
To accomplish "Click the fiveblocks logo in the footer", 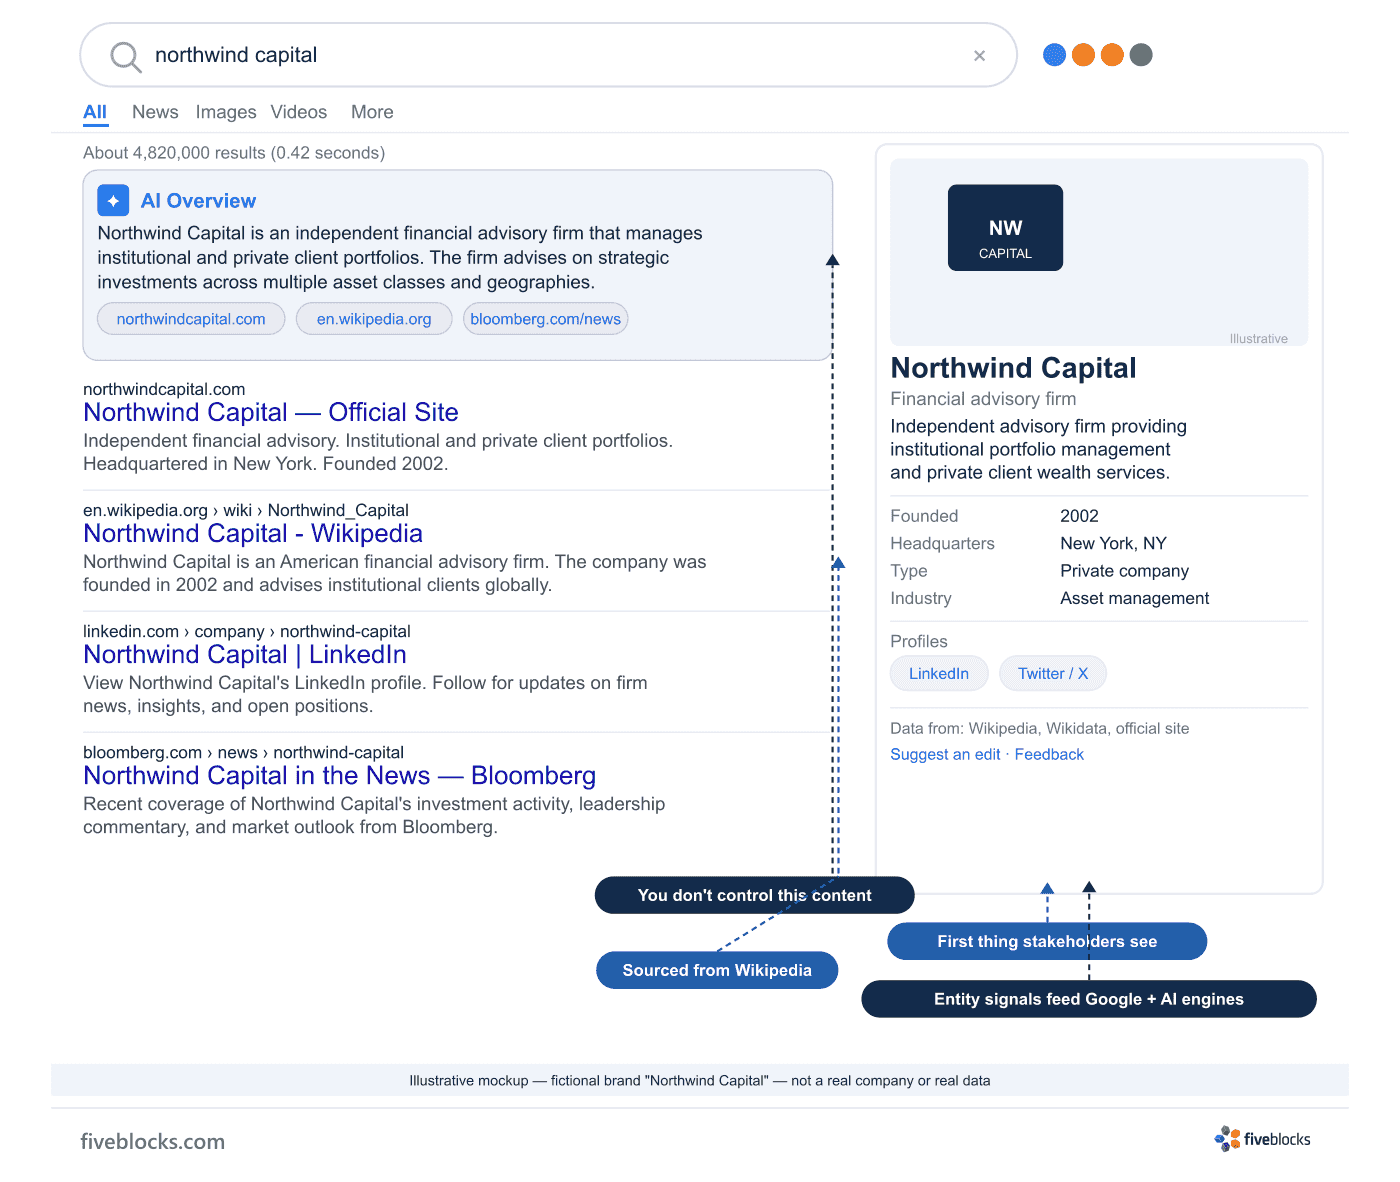I will click(1262, 1139).
